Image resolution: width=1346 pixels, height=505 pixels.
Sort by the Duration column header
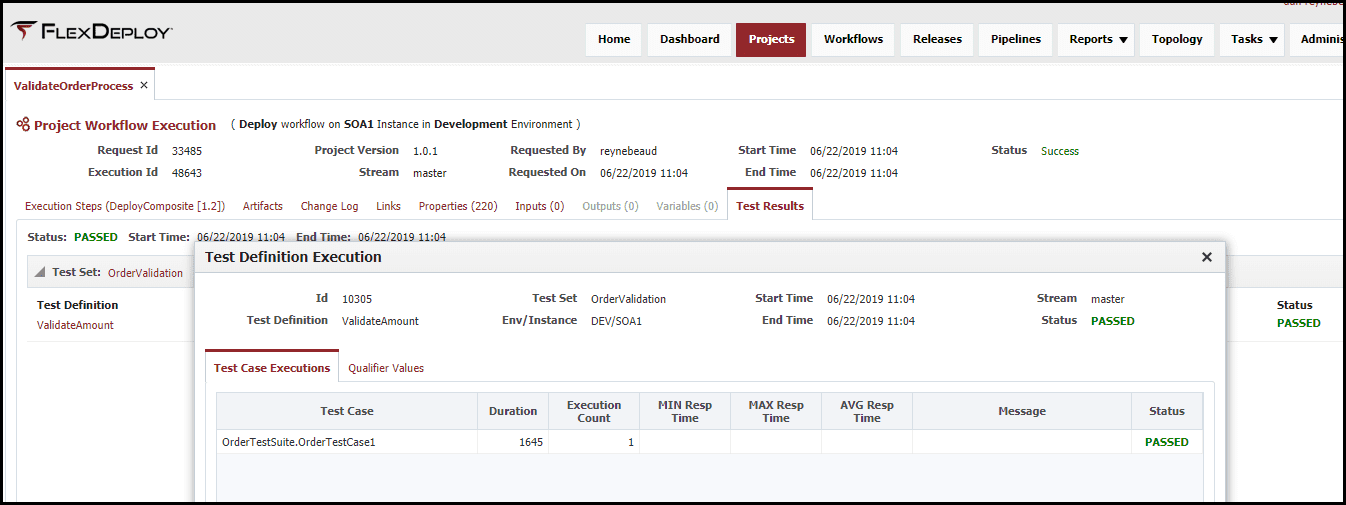pyautogui.click(x=513, y=411)
